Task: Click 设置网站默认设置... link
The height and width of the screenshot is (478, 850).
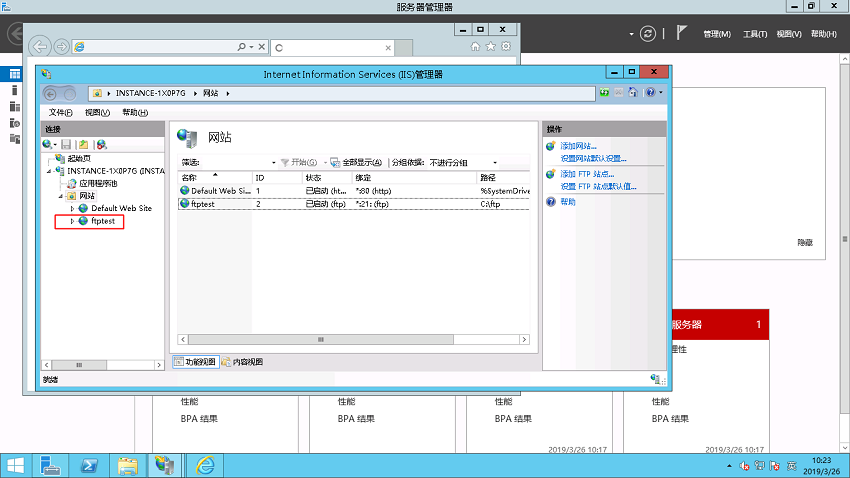Action: (593, 159)
